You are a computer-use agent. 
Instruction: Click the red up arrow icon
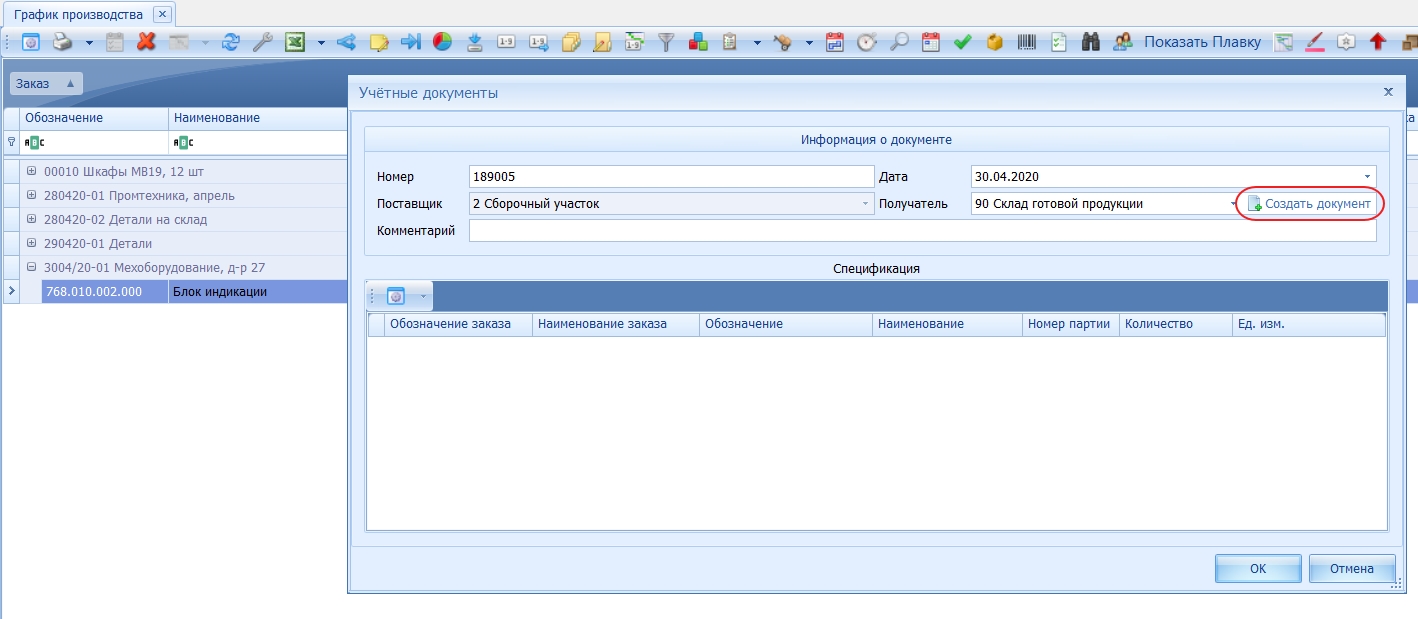coord(1377,42)
